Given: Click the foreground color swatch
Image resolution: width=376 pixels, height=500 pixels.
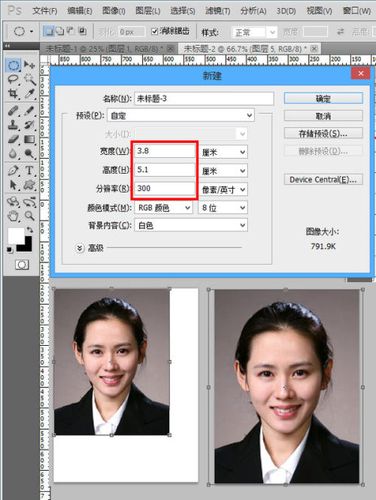Looking at the screenshot, I should (x=16, y=236).
